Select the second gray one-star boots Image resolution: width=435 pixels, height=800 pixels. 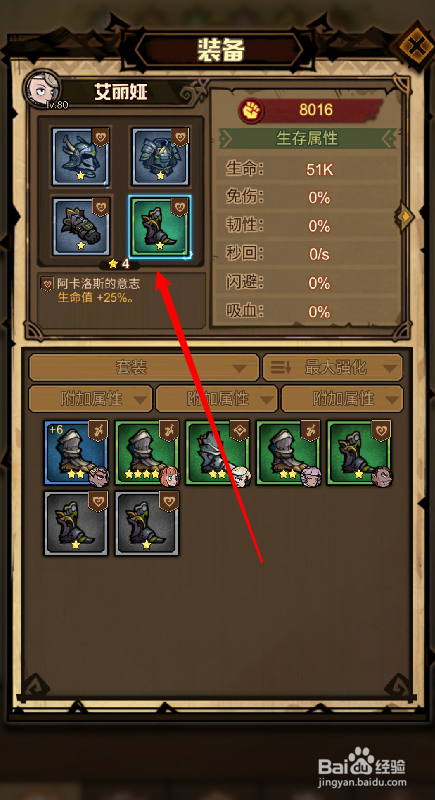147,523
